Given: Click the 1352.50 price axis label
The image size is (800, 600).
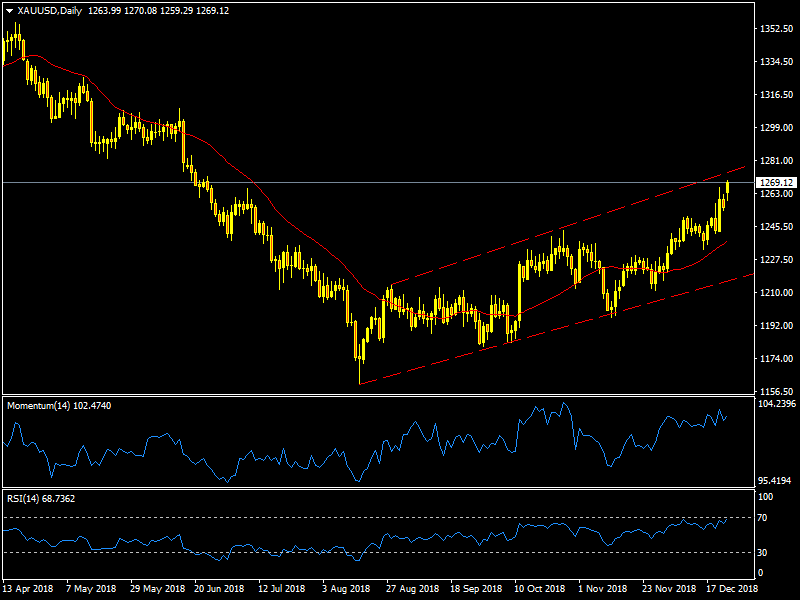Looking at the screenshot, I should point(775,30).
